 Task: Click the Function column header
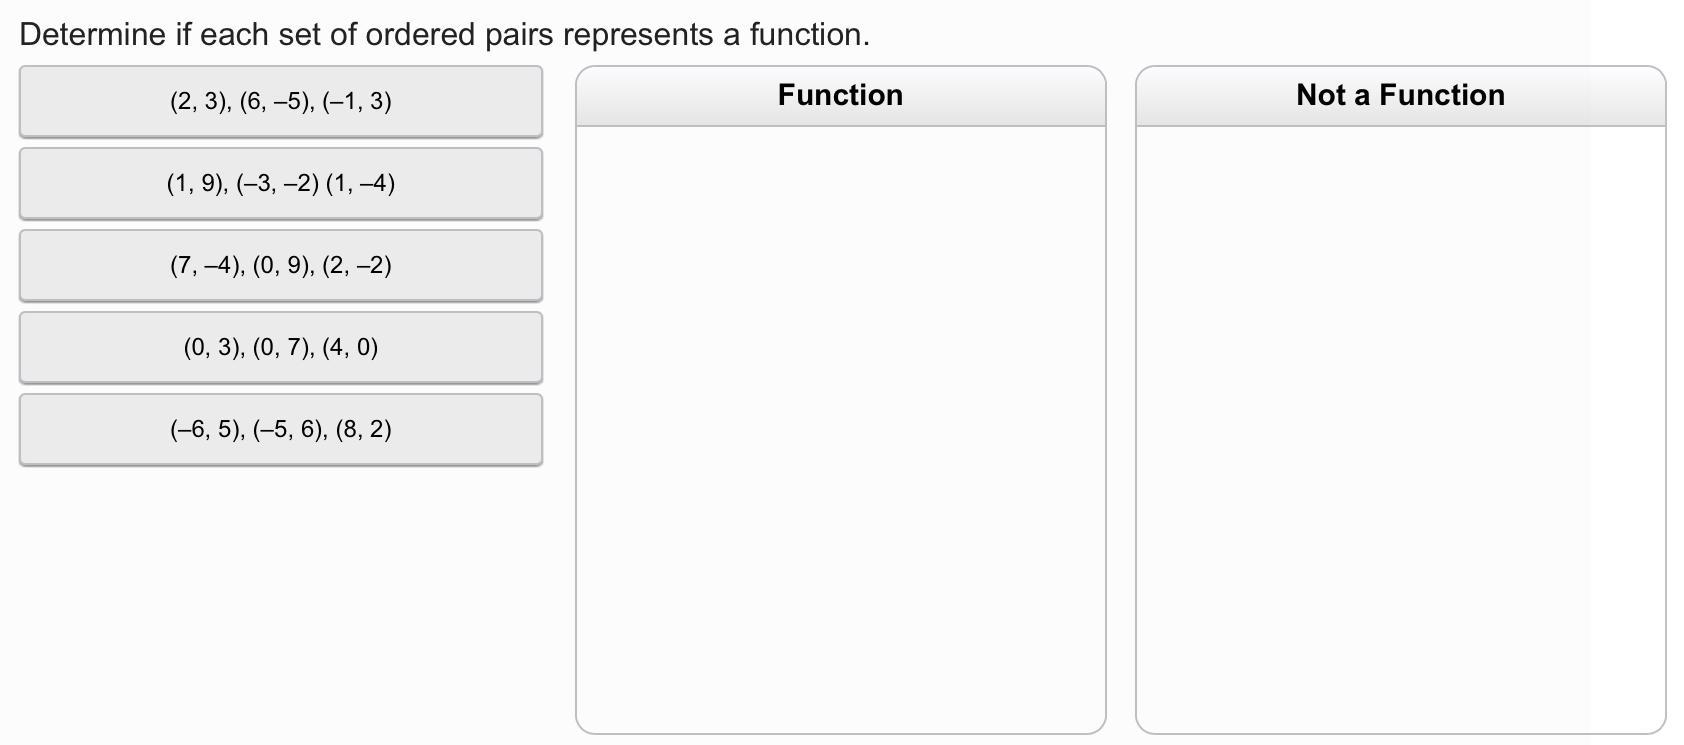(840, 95)
